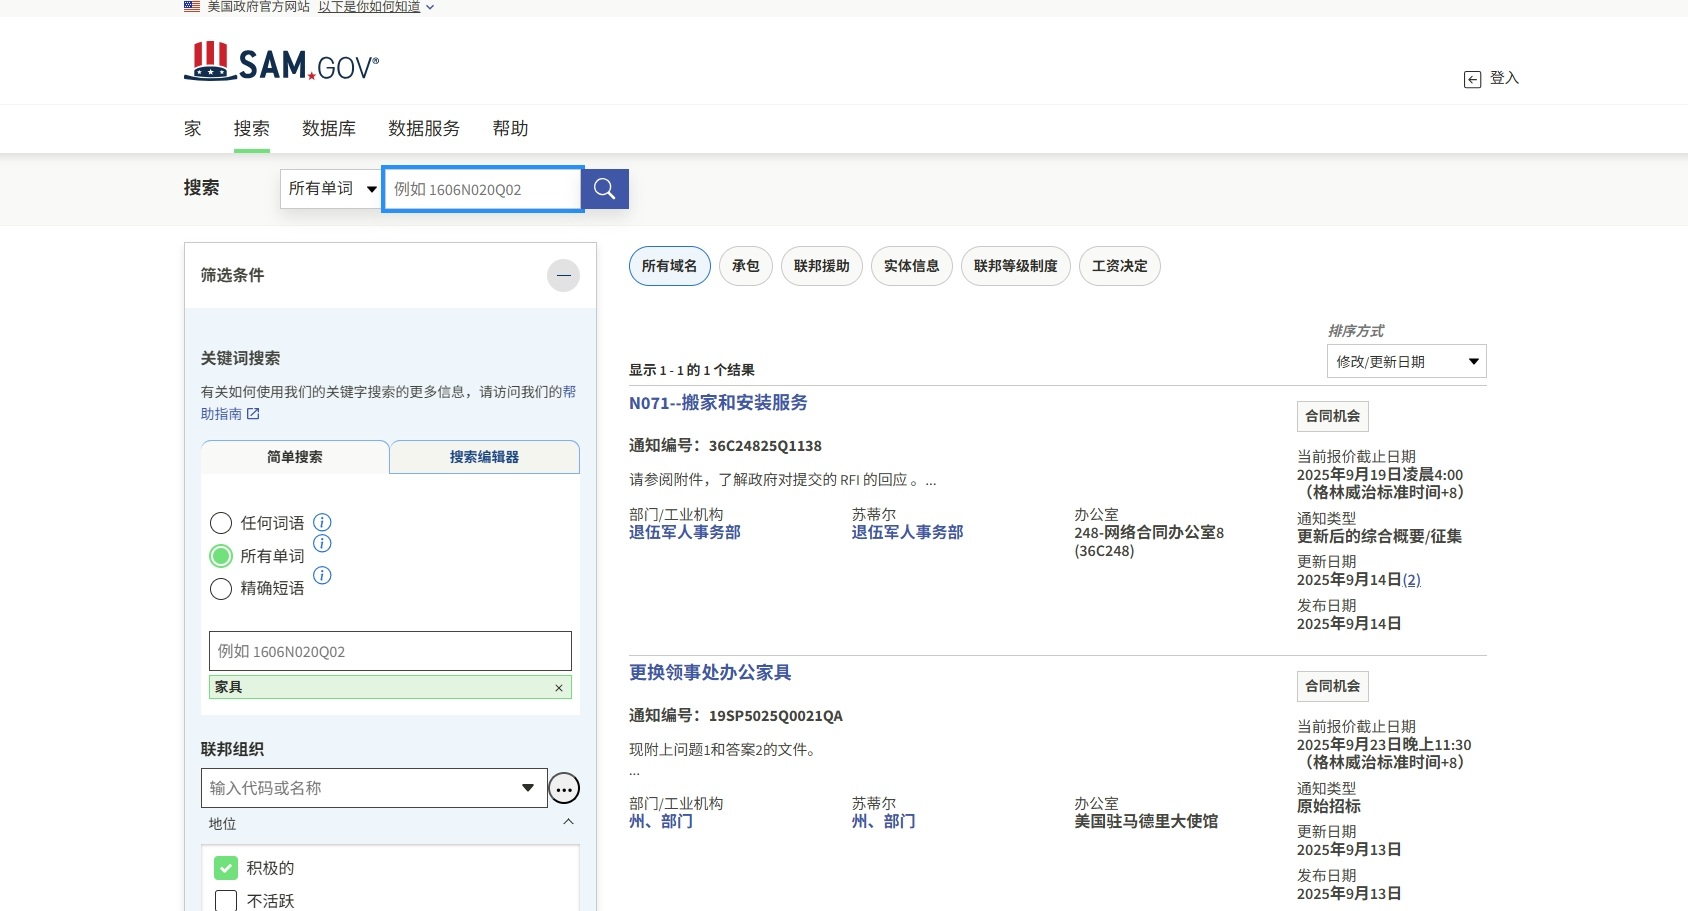
Task: Open the 所有单词 search type dropdown
Action: pyautogui.click(x=331, y=189)
